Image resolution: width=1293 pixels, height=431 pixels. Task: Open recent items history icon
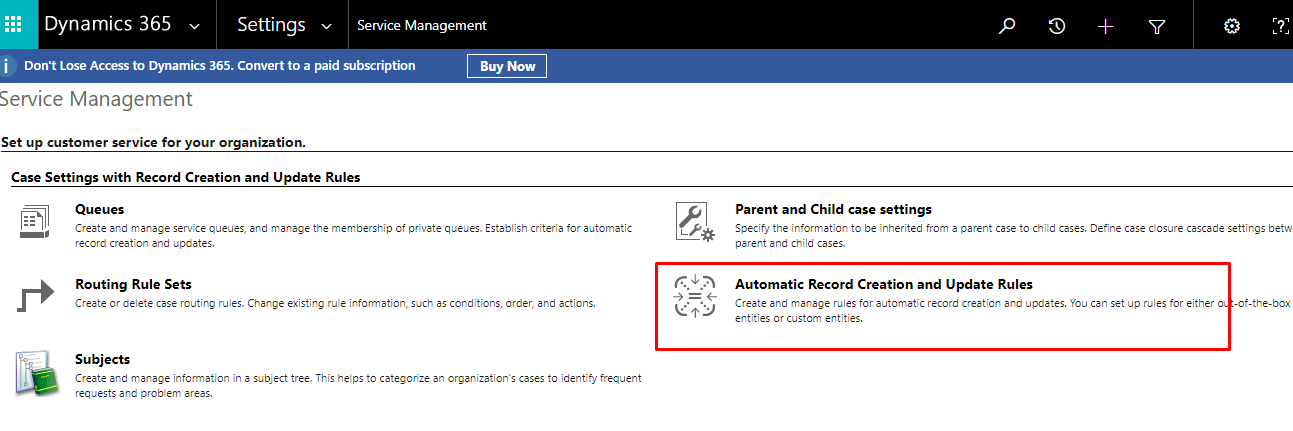1056,26
